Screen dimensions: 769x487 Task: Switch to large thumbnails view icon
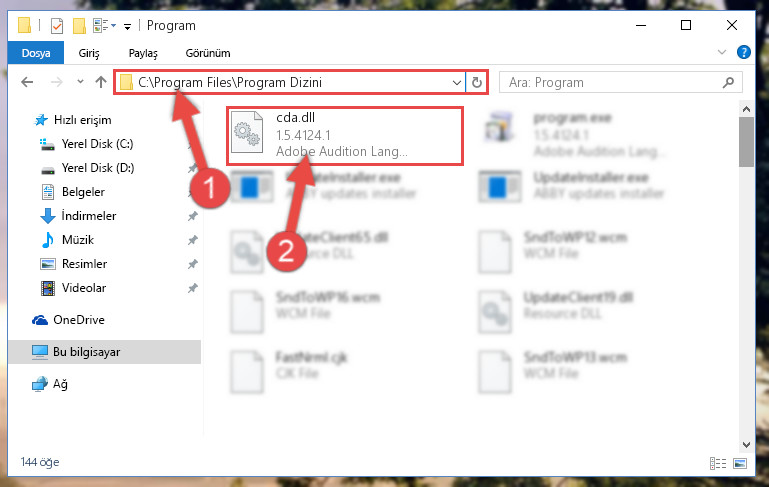tap(740, 463)
